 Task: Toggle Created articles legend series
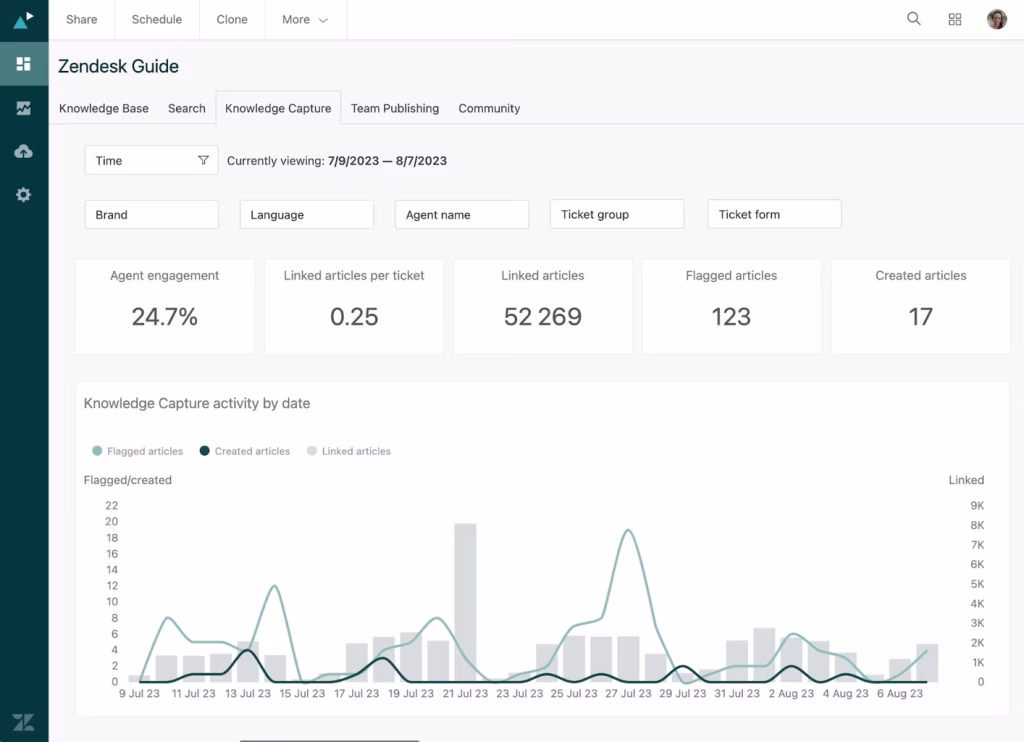pos(245,451)
